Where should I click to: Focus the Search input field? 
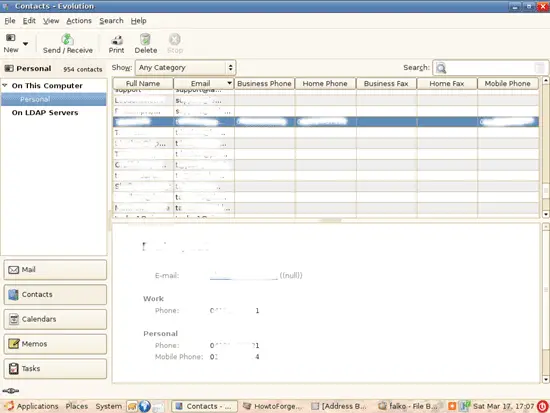[490, 68]
